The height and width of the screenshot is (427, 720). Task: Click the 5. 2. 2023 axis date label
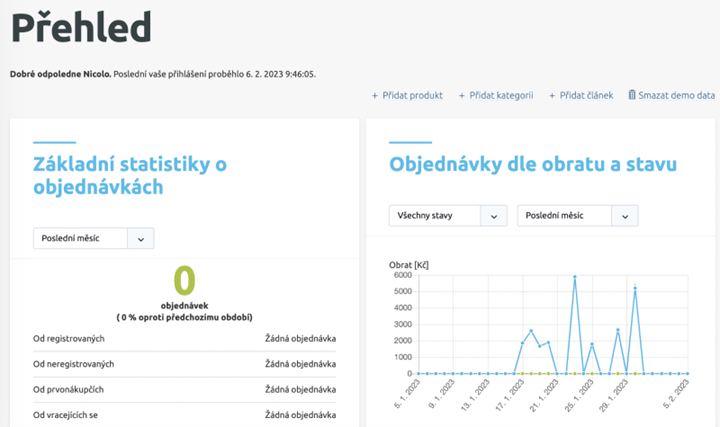coord(676,393)
